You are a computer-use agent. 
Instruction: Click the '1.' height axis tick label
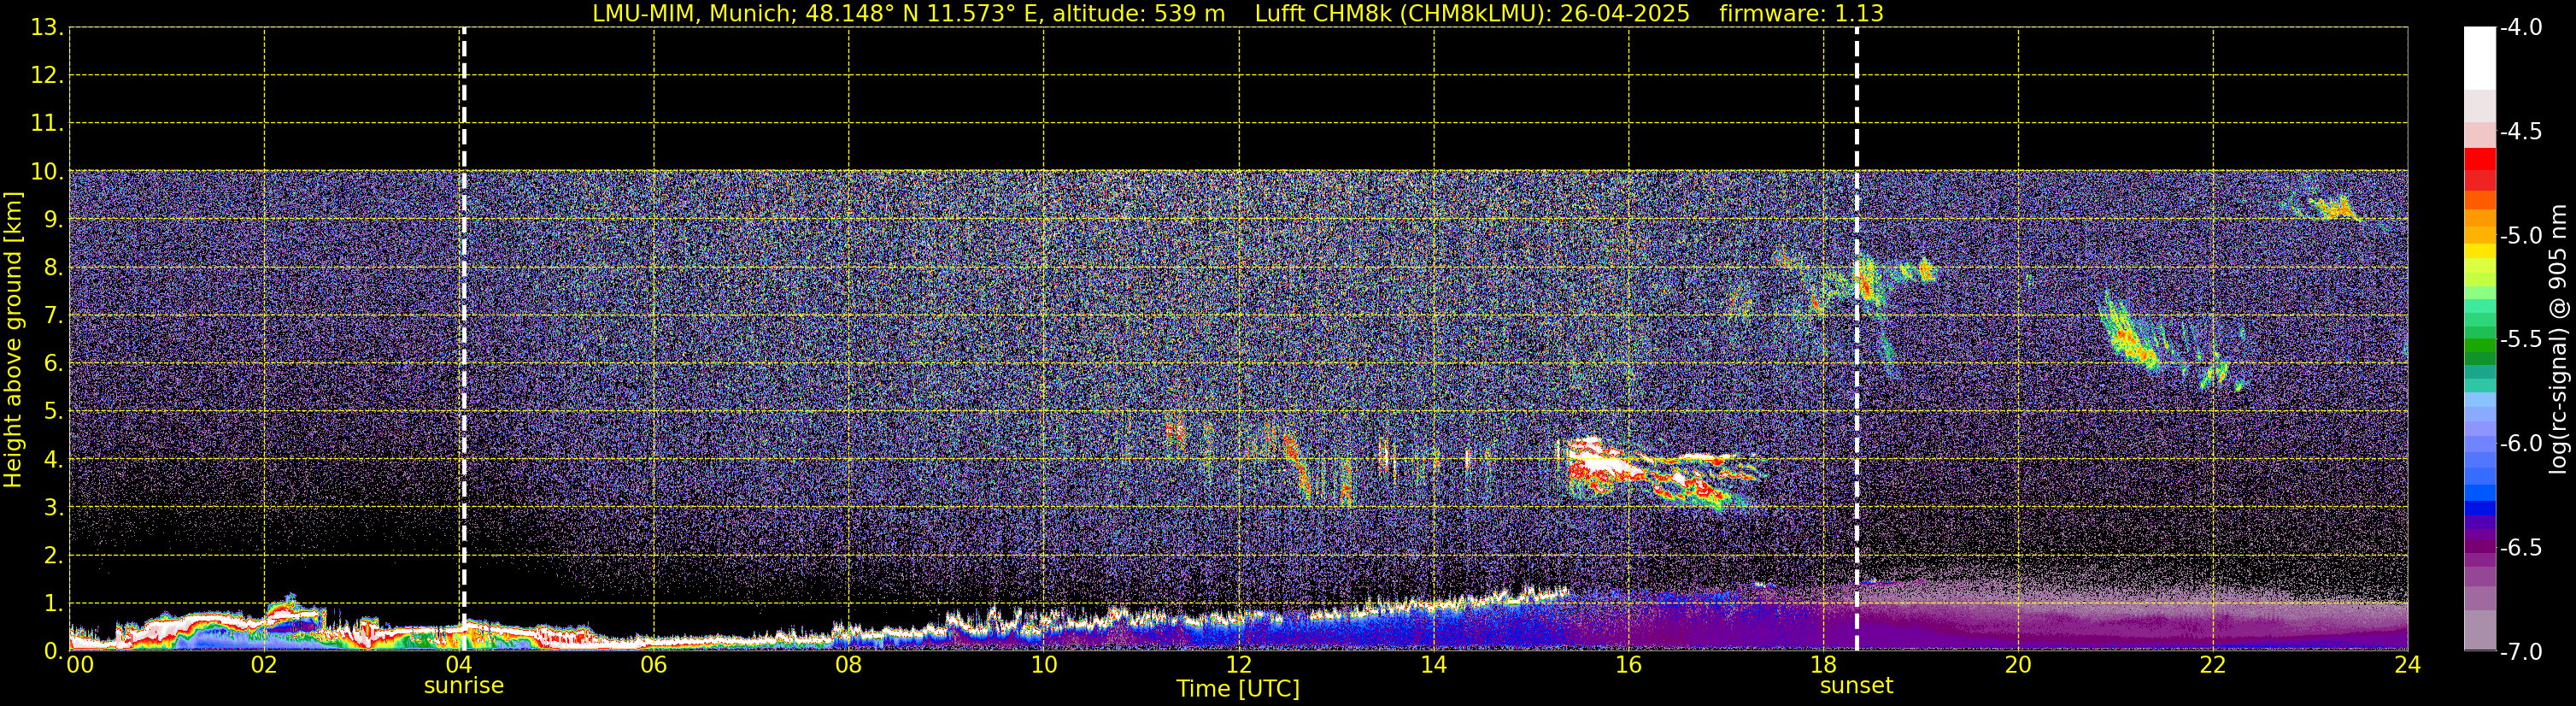pyautogui.click(x=53, y=603)
